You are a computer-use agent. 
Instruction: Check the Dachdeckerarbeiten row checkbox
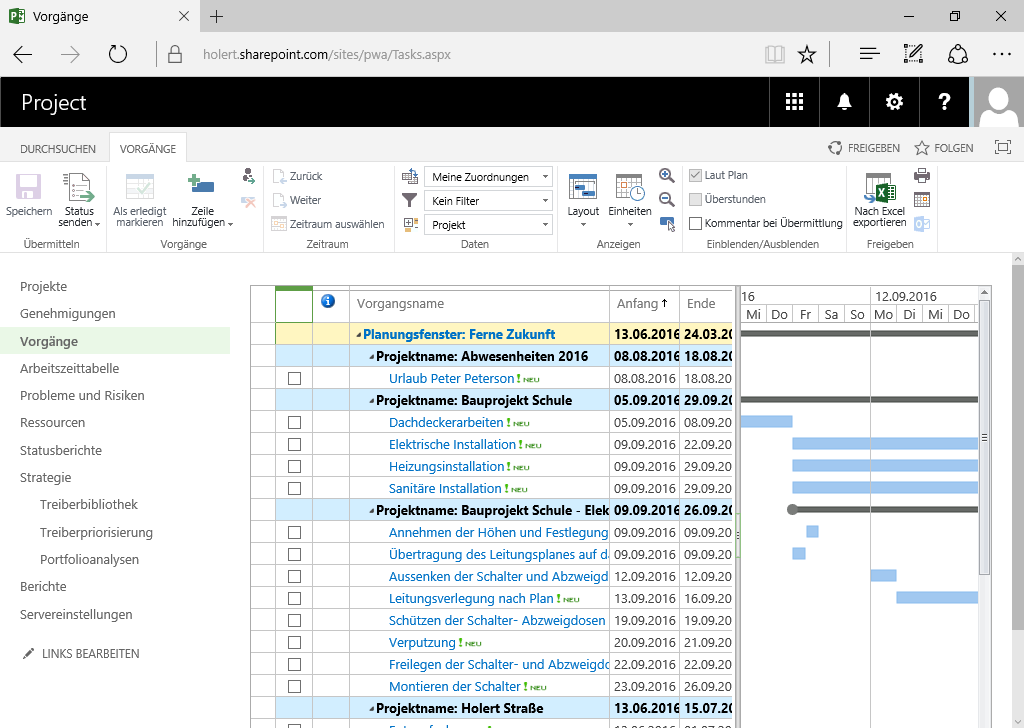coord(295,422)
